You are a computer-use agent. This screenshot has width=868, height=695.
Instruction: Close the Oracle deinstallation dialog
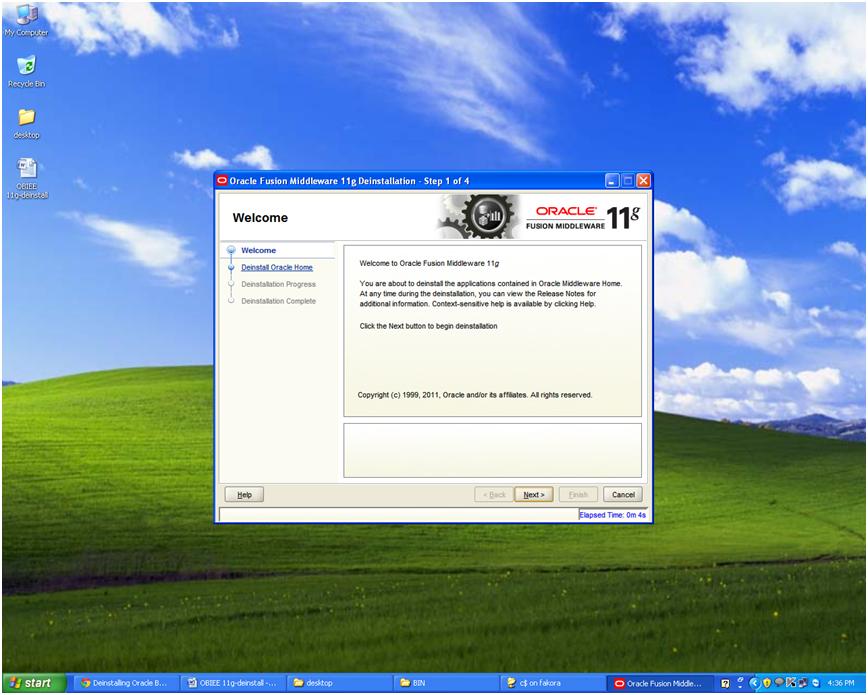point(643,181)
